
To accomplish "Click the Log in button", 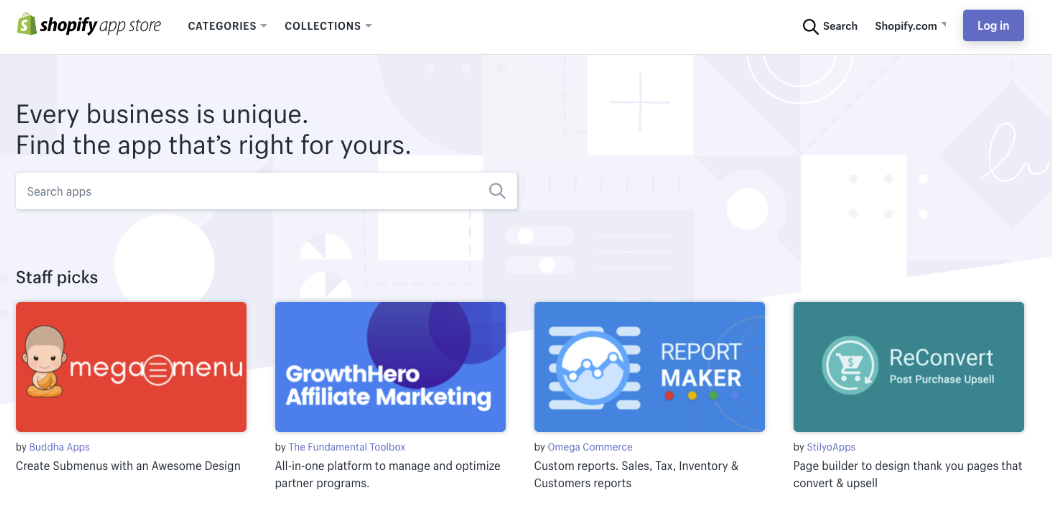I will [993, 26].
